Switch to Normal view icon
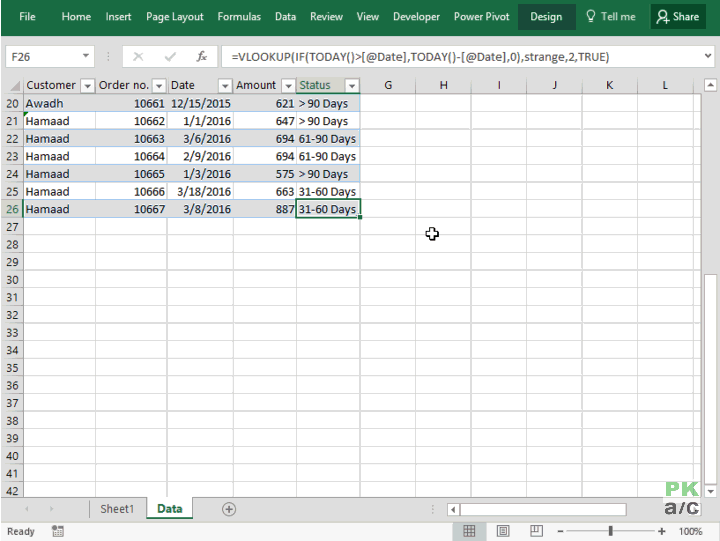This screenshot has height=541, width=720. [x=469, y=531]
